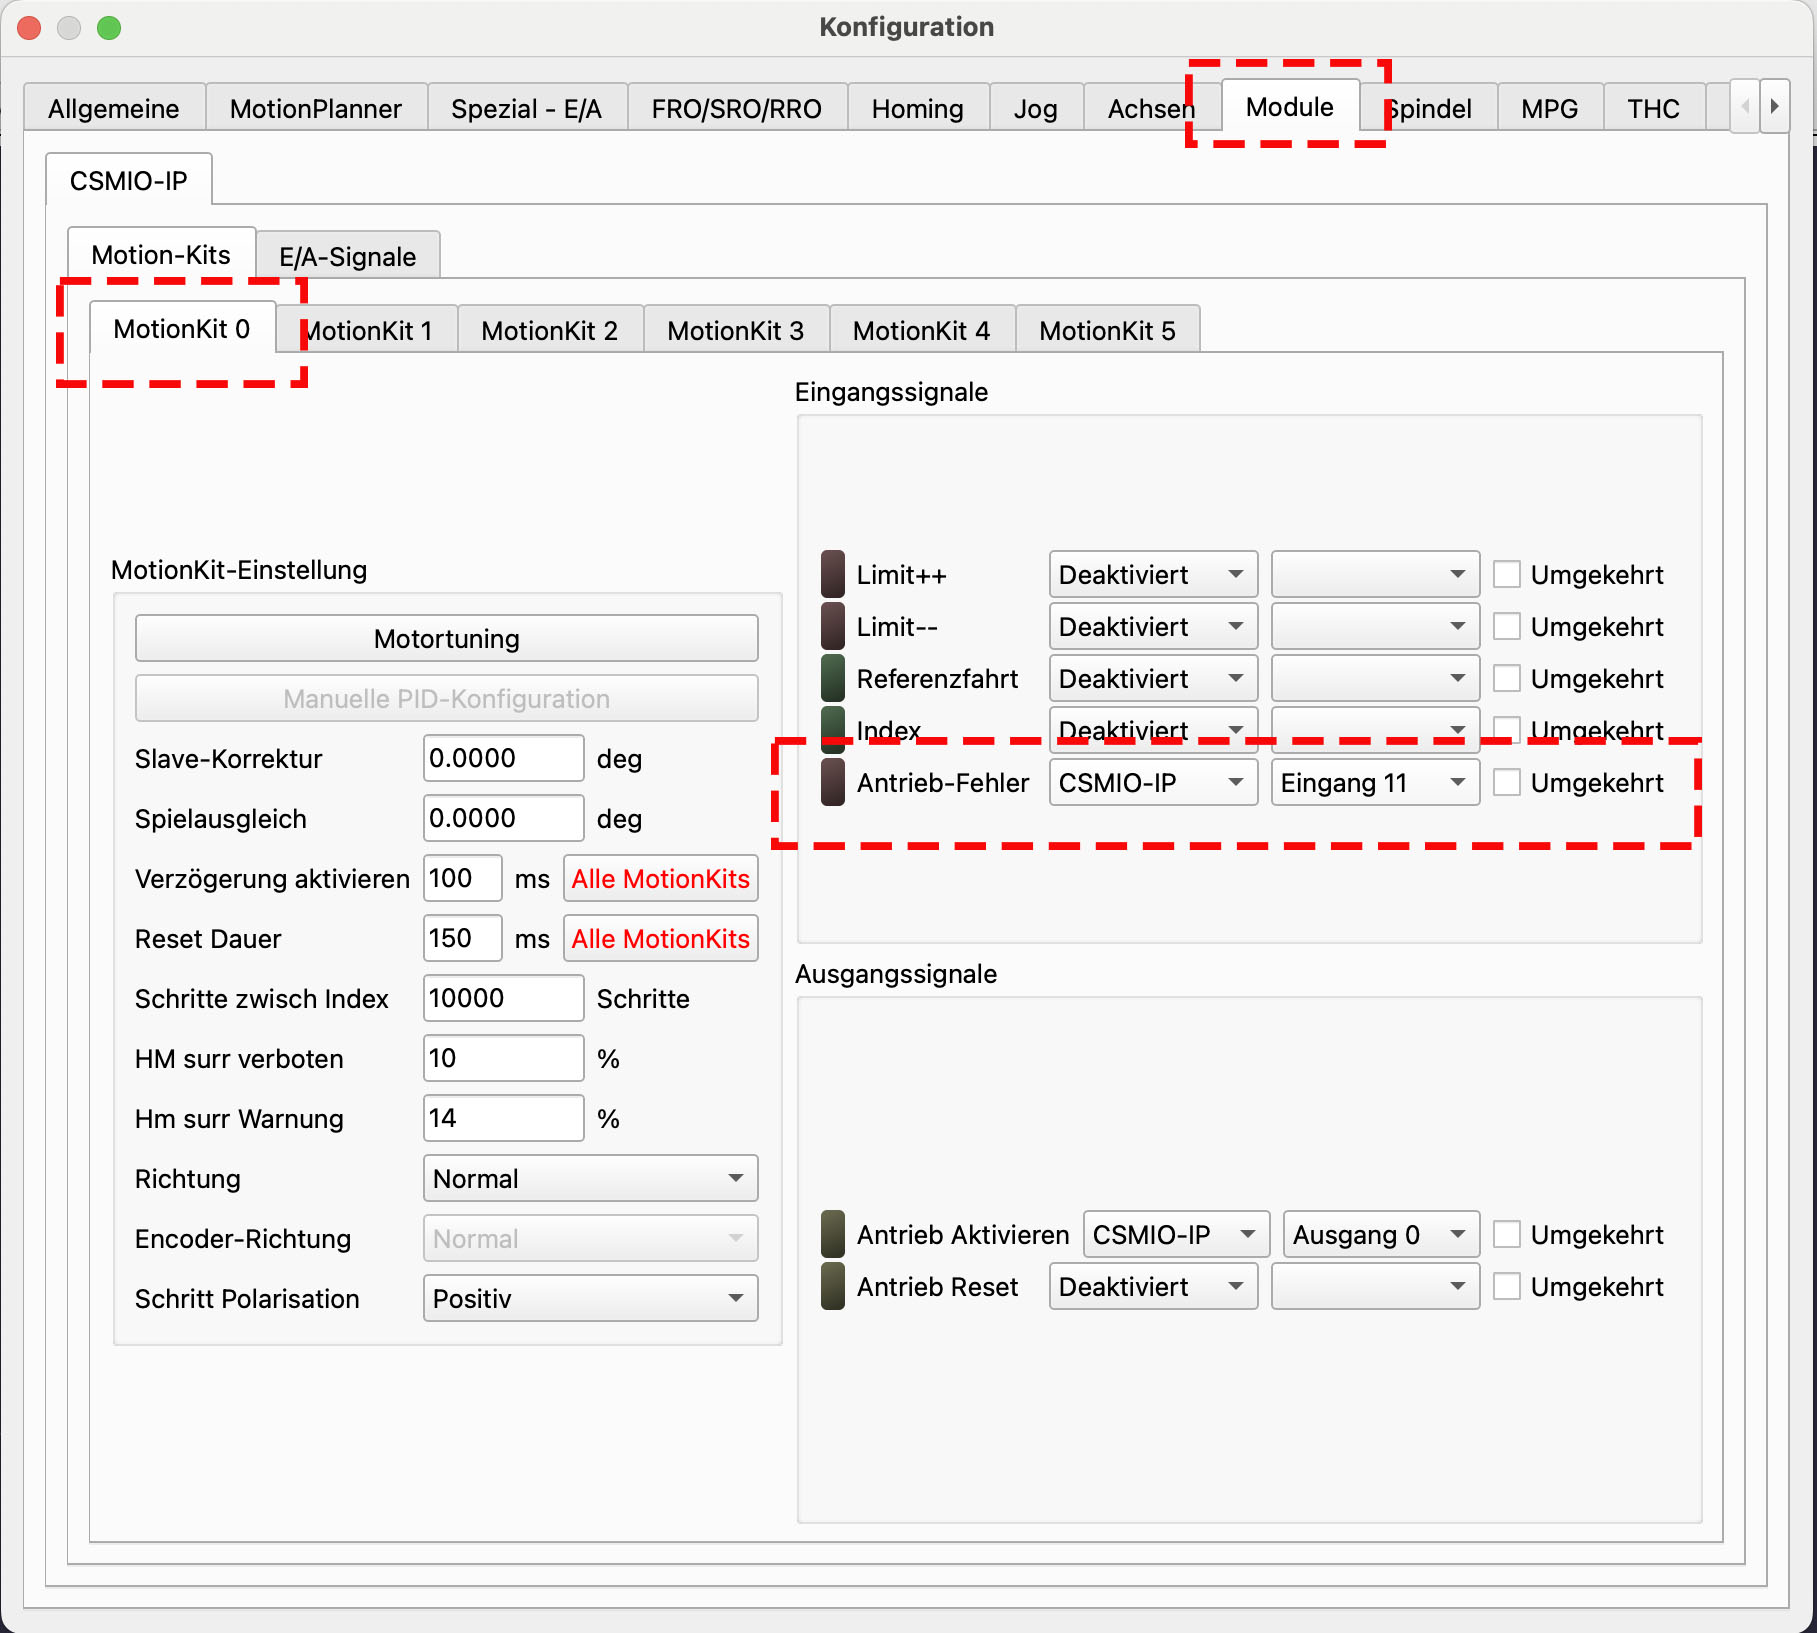Open the E/A-Signale tab
The image size is (1817, 1633).
pyautogui.click(x=347, y=257)
